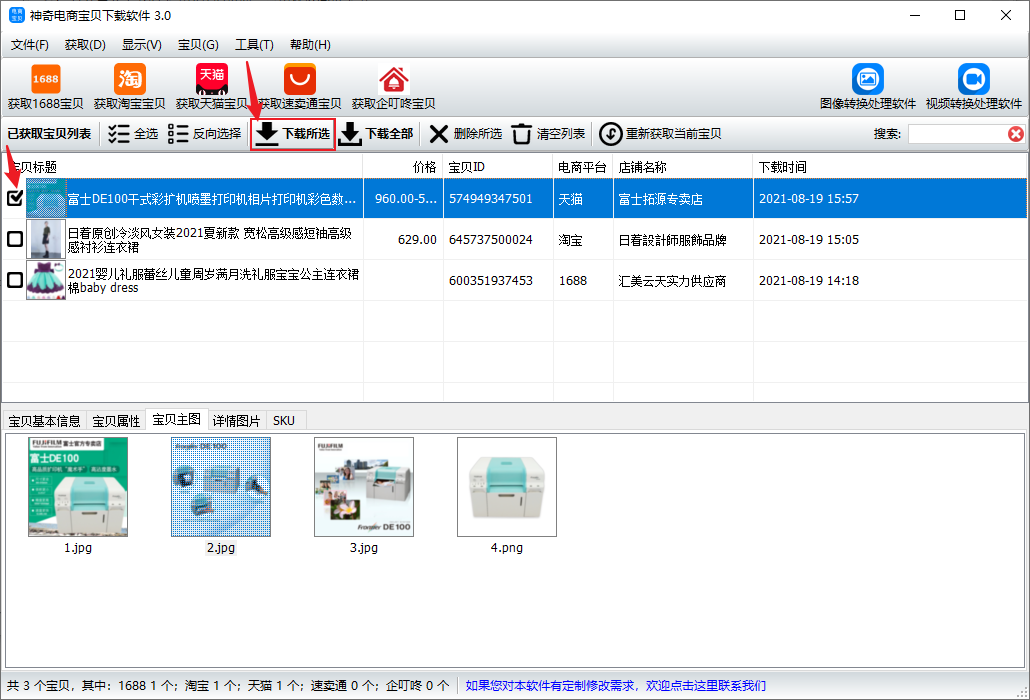
Task: Open the 获取(D) menu
Action: click(x=85, y=45)
